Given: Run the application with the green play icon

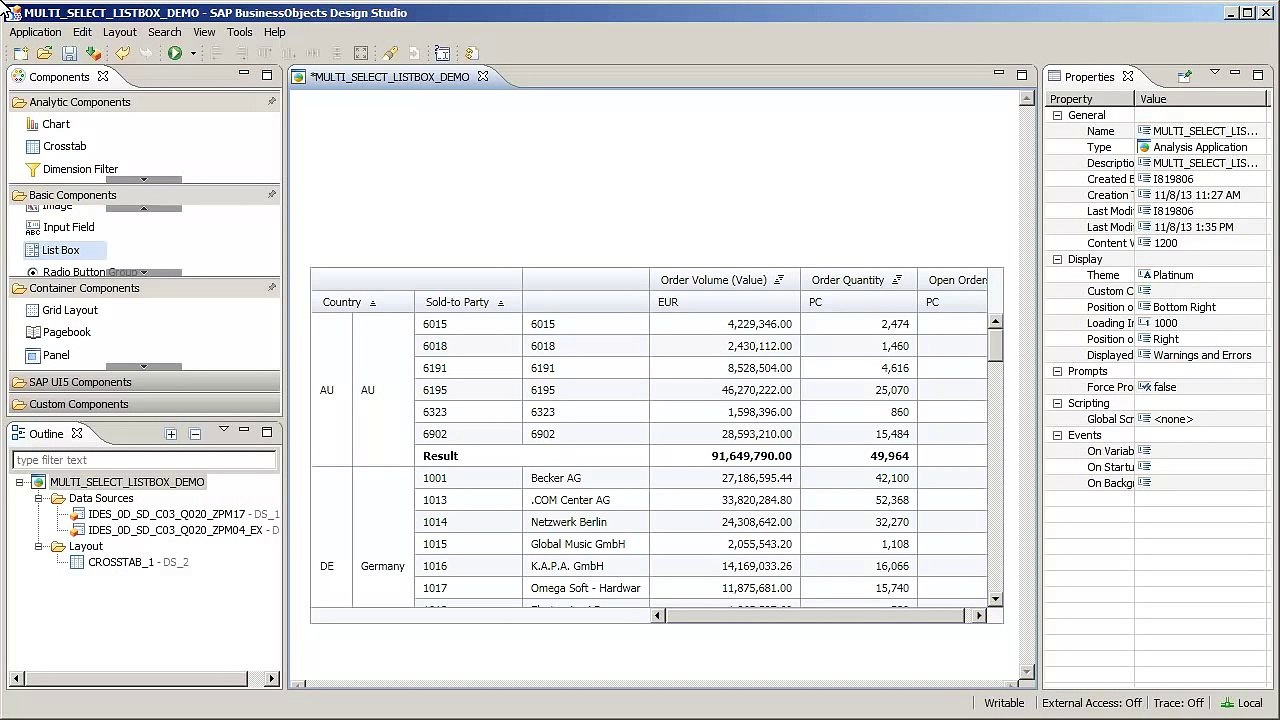Looking at the screenshot, I should pos(175,53).
